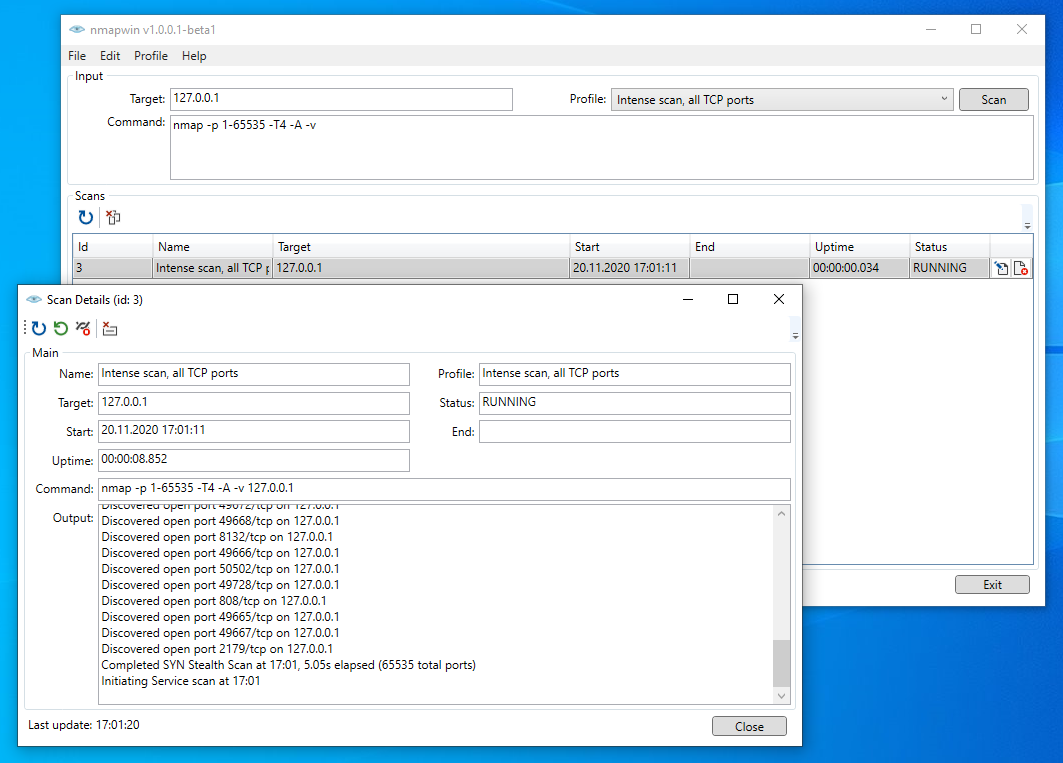The image size is (1063, 763).
Task: Click the blue refresh icon in Scan Details
Action: pos(39,328)
